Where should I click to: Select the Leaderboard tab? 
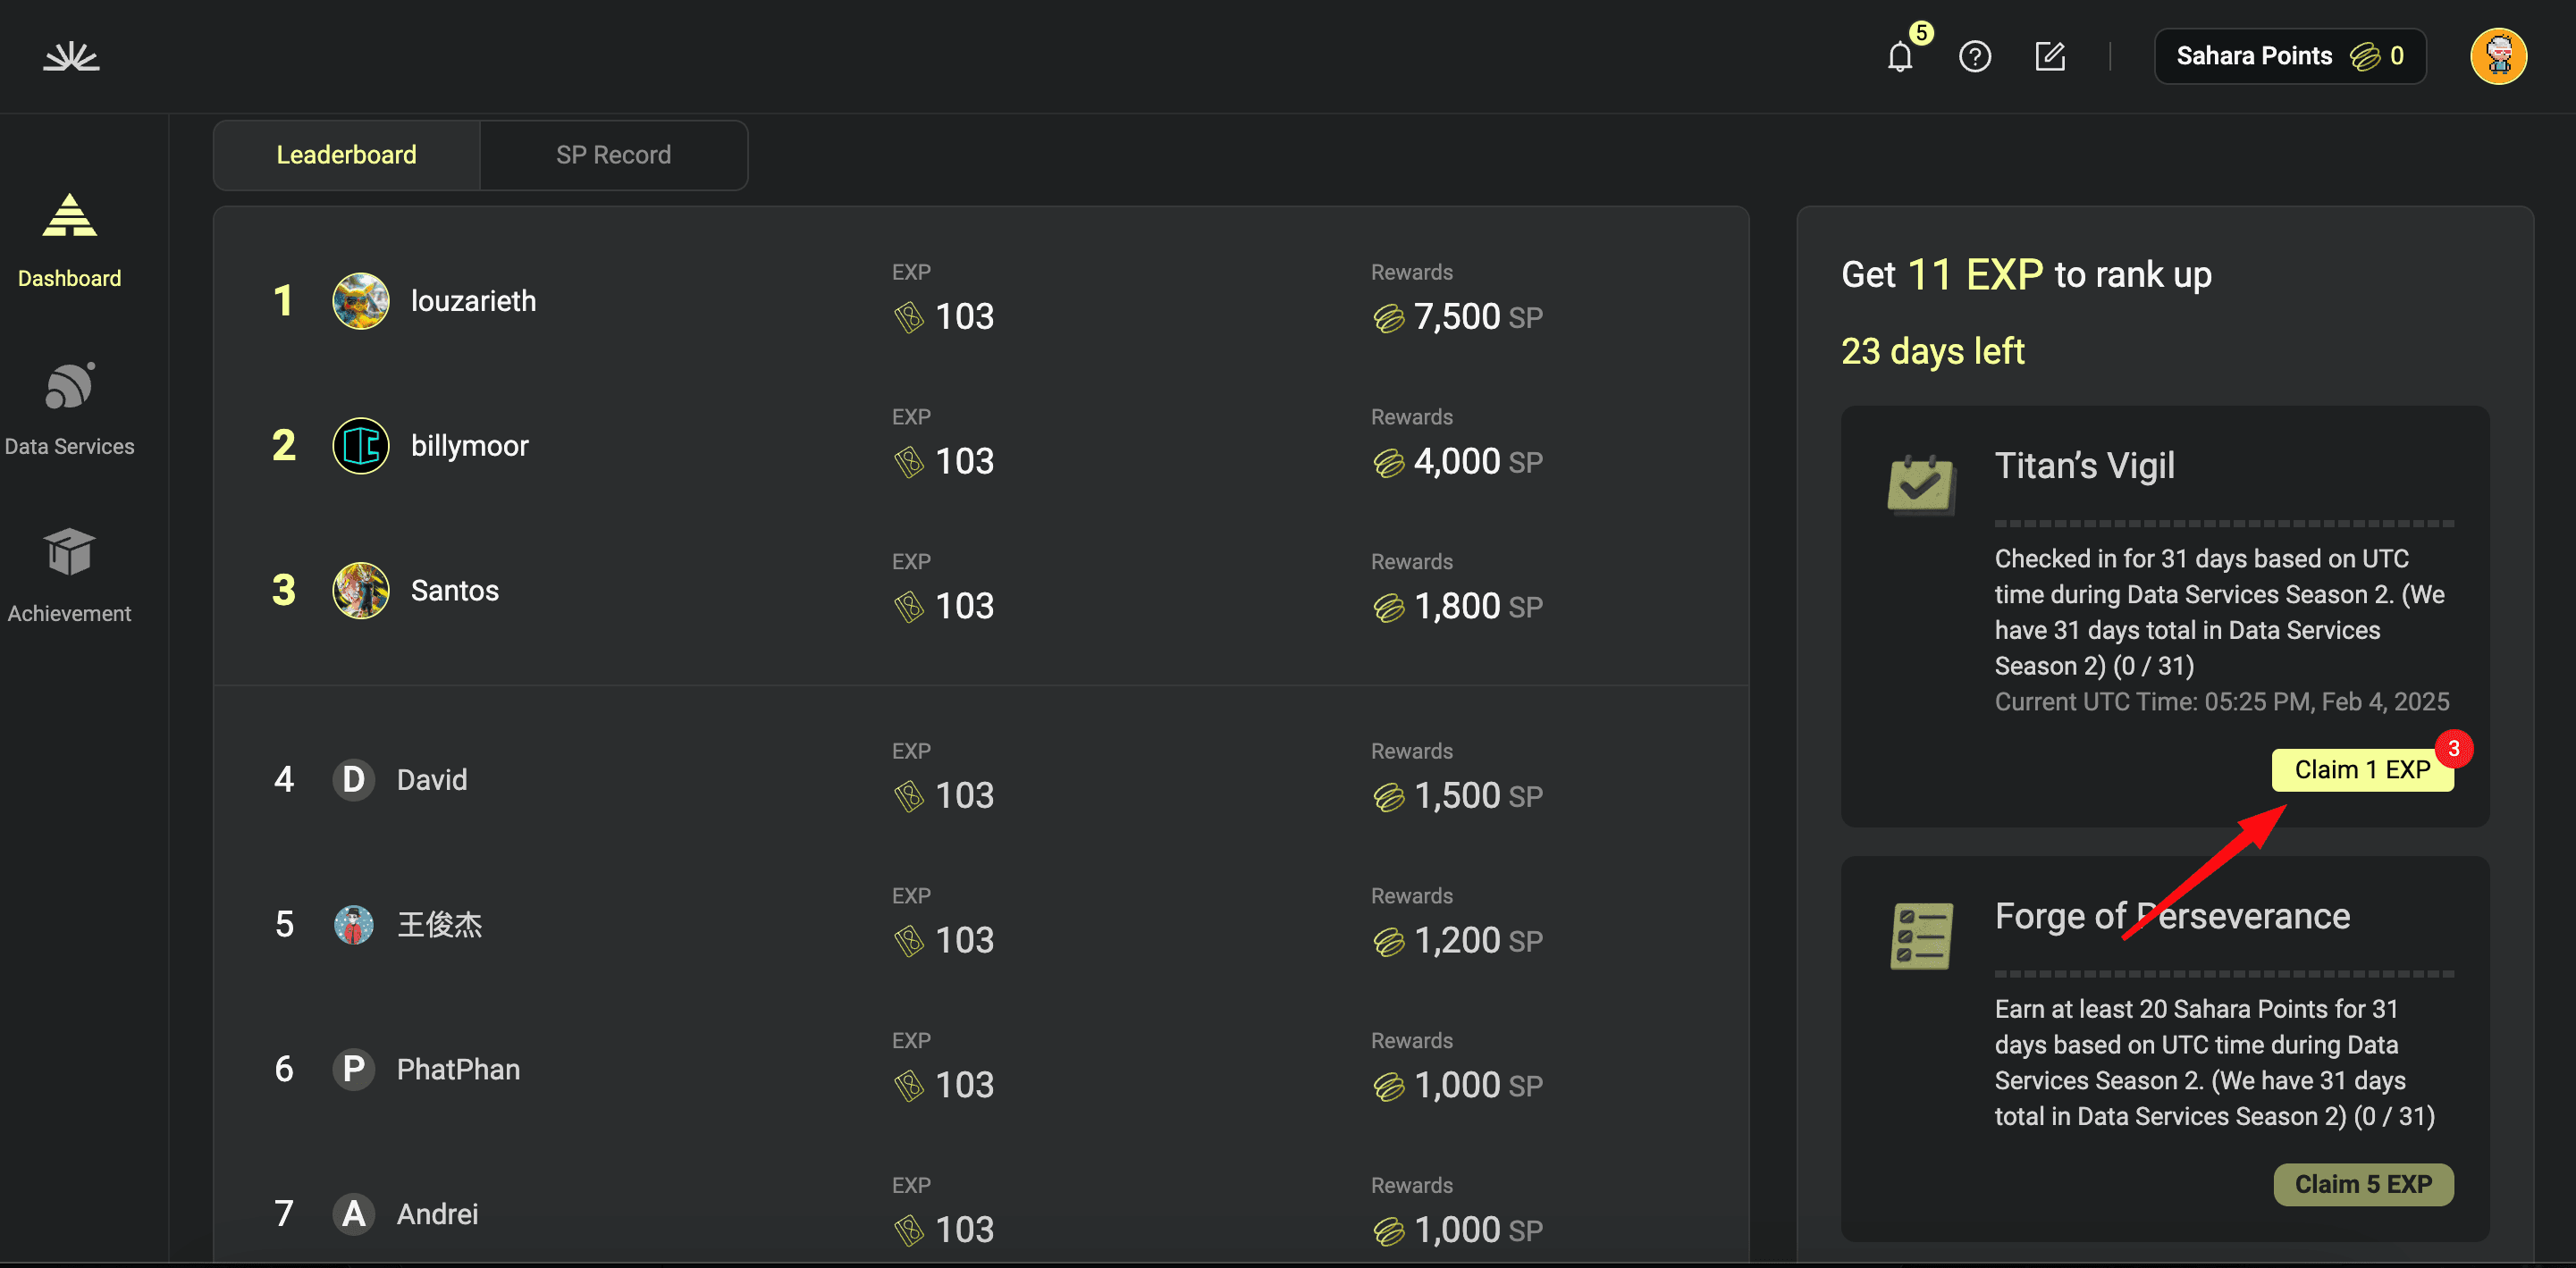pyautogui.click(x=346, y=155)
